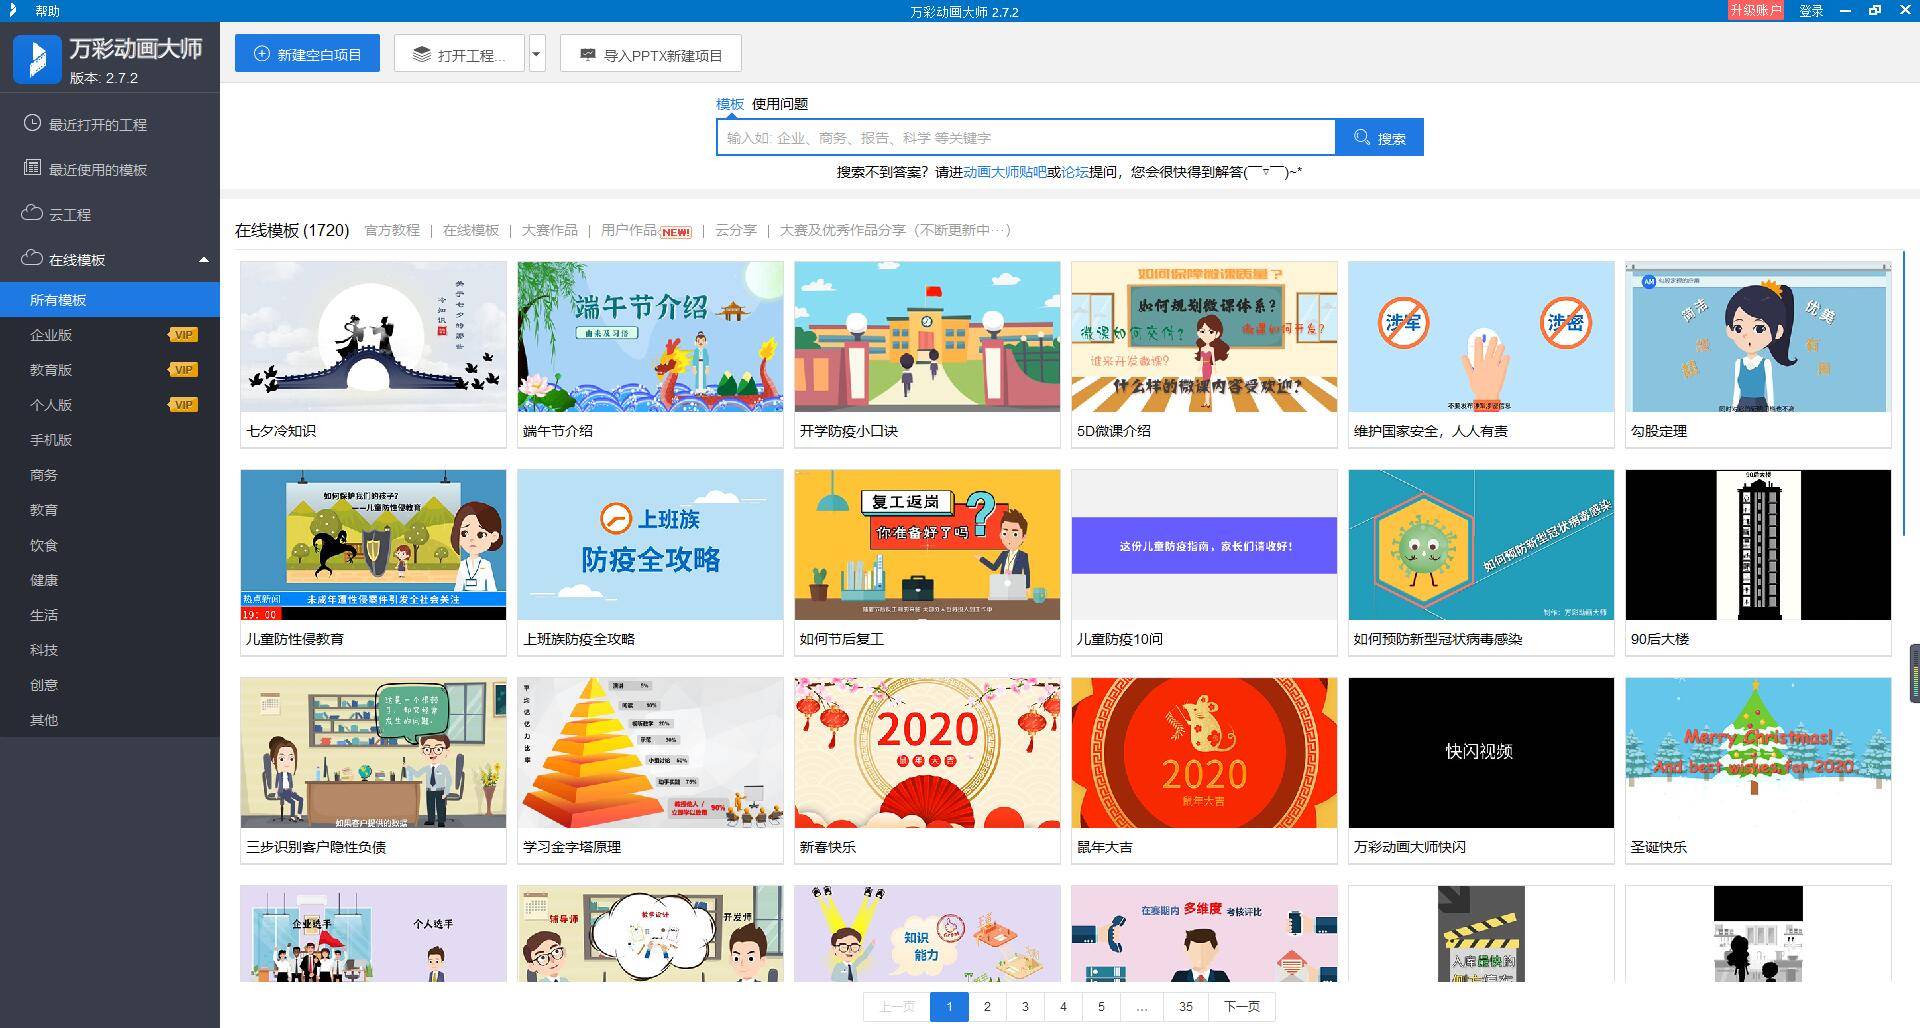1920x1028 pixels.
Task: Click the 万彩动画大师 logo icon
Action: tap(37, 59)
